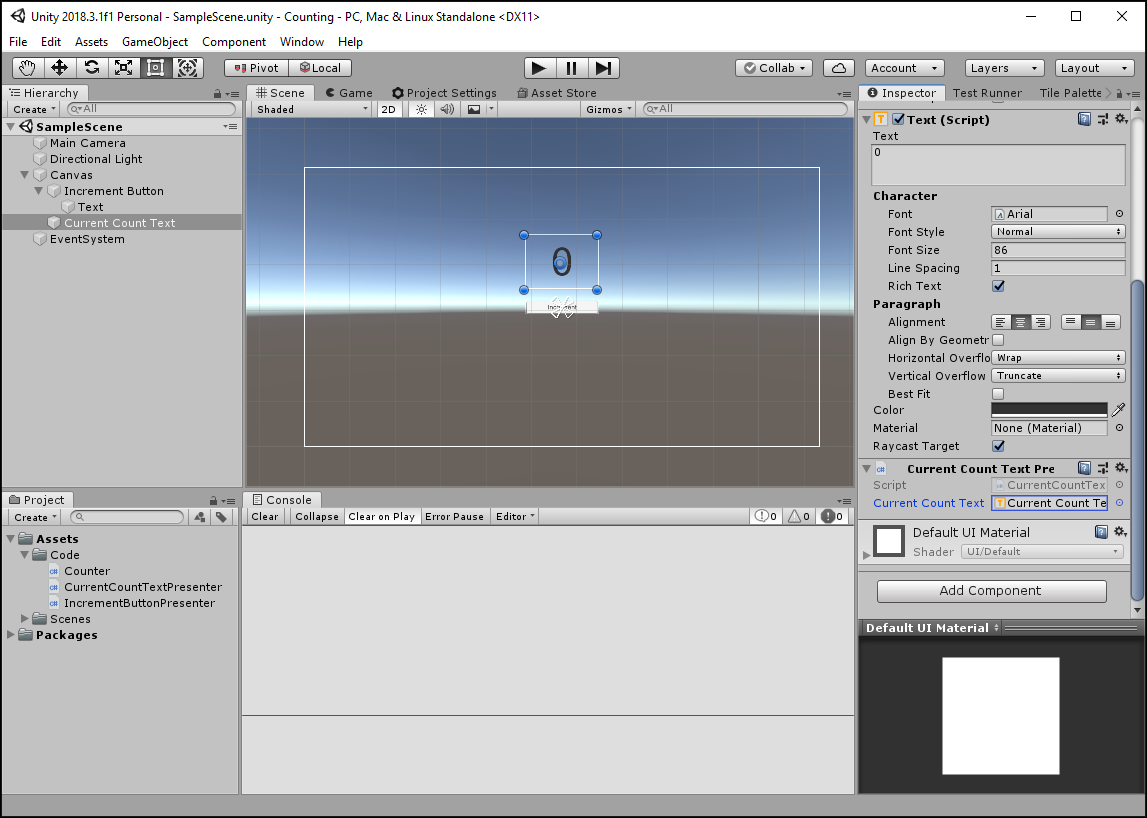Set right horizontal alignment

click(1040, 322)
